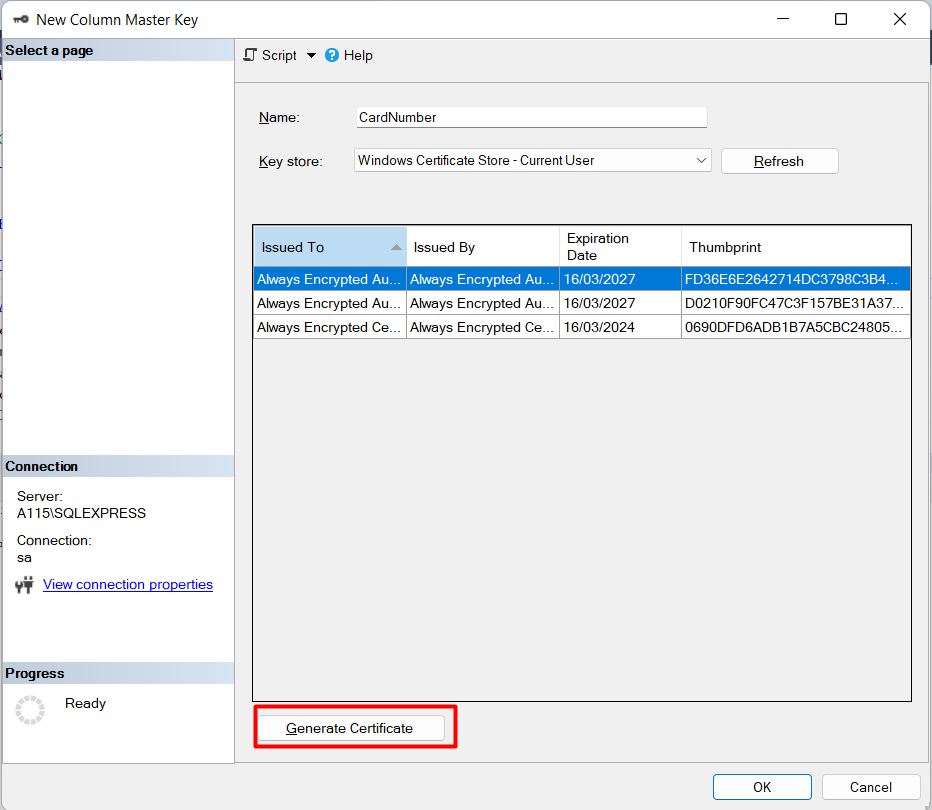
Task: Select certificate with thumbprint starting FD36E6E
Action: 795,279
